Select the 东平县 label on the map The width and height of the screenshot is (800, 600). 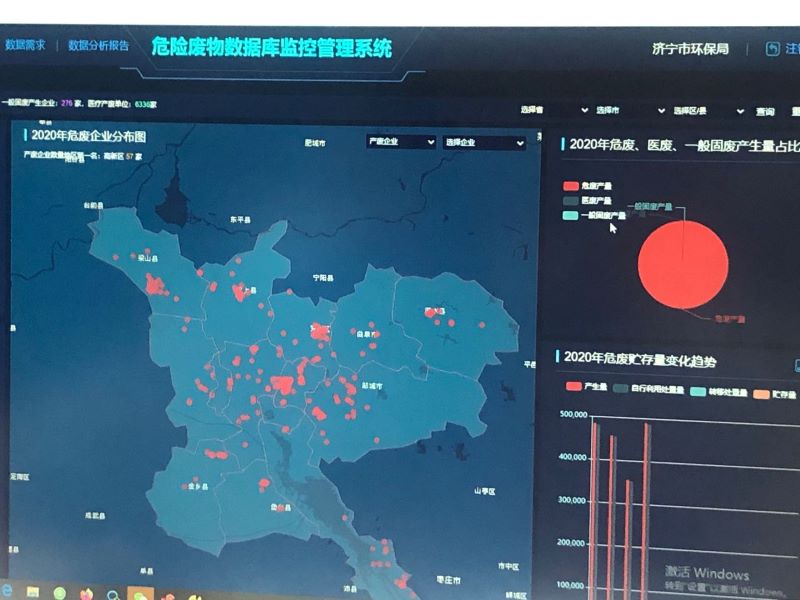coord(240,219)
